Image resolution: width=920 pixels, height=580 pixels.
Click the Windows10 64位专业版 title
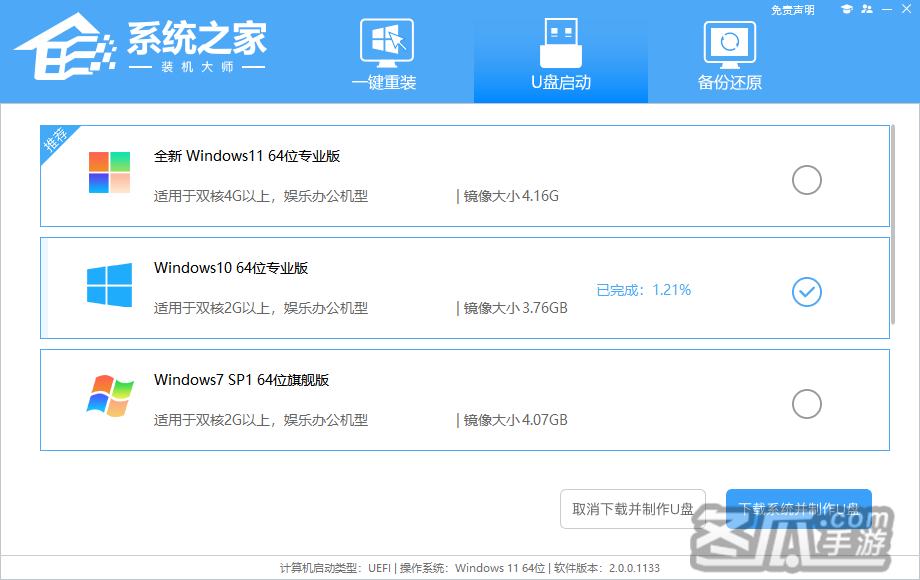(x=231, y=268)
